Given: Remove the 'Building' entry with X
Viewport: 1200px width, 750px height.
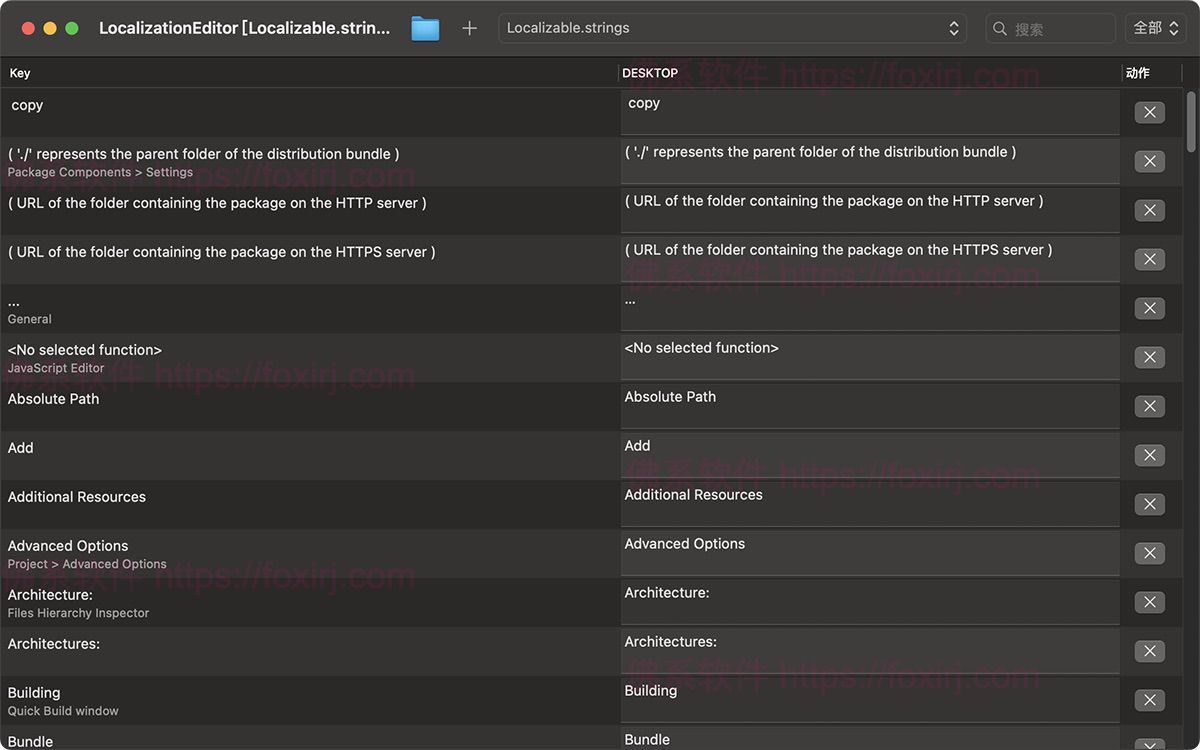Looking at the screenshot, I should pyautogui.click(x=1149, y=700).
